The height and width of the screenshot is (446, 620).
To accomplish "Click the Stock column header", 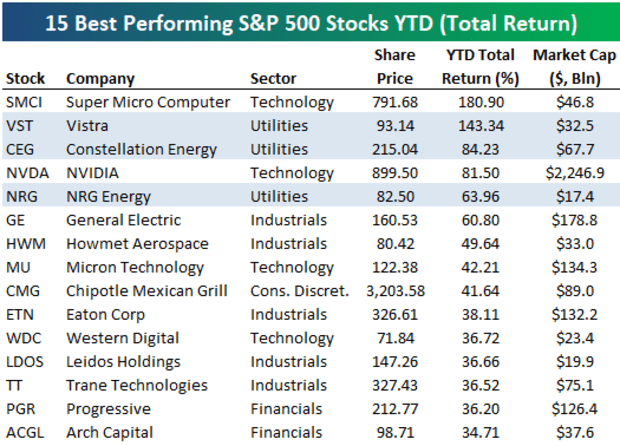I will click(x=25, y=78).
